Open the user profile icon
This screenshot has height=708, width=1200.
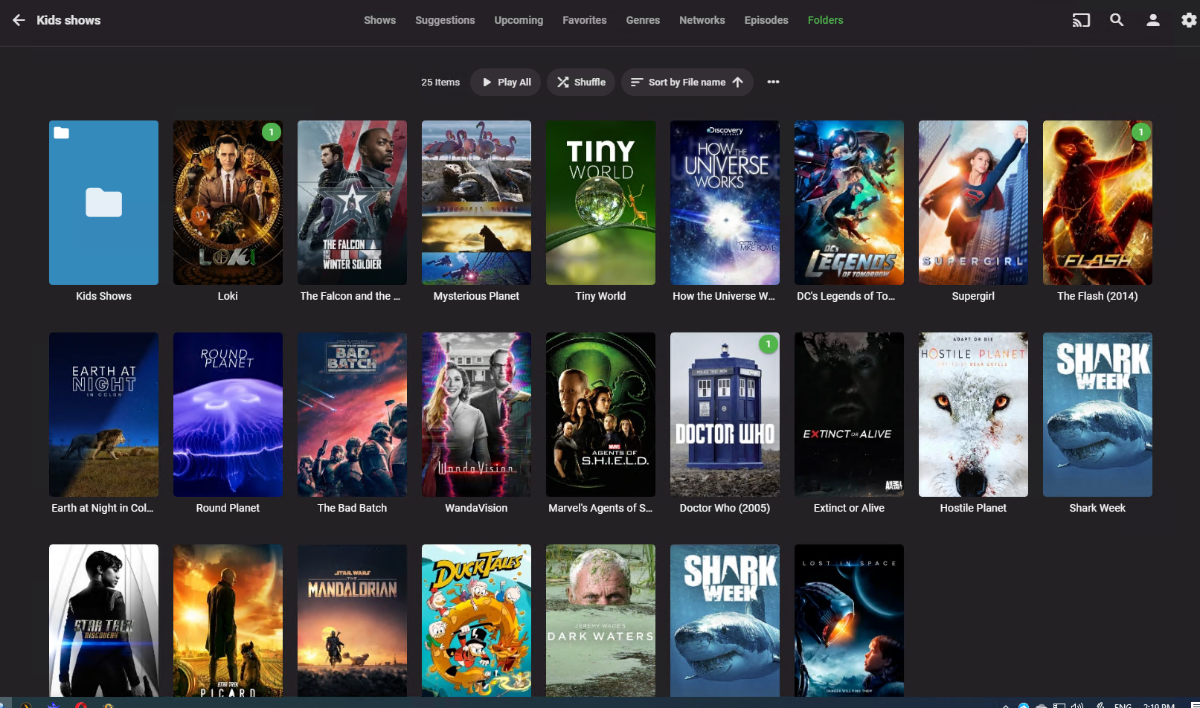[x=1153, y=20]
